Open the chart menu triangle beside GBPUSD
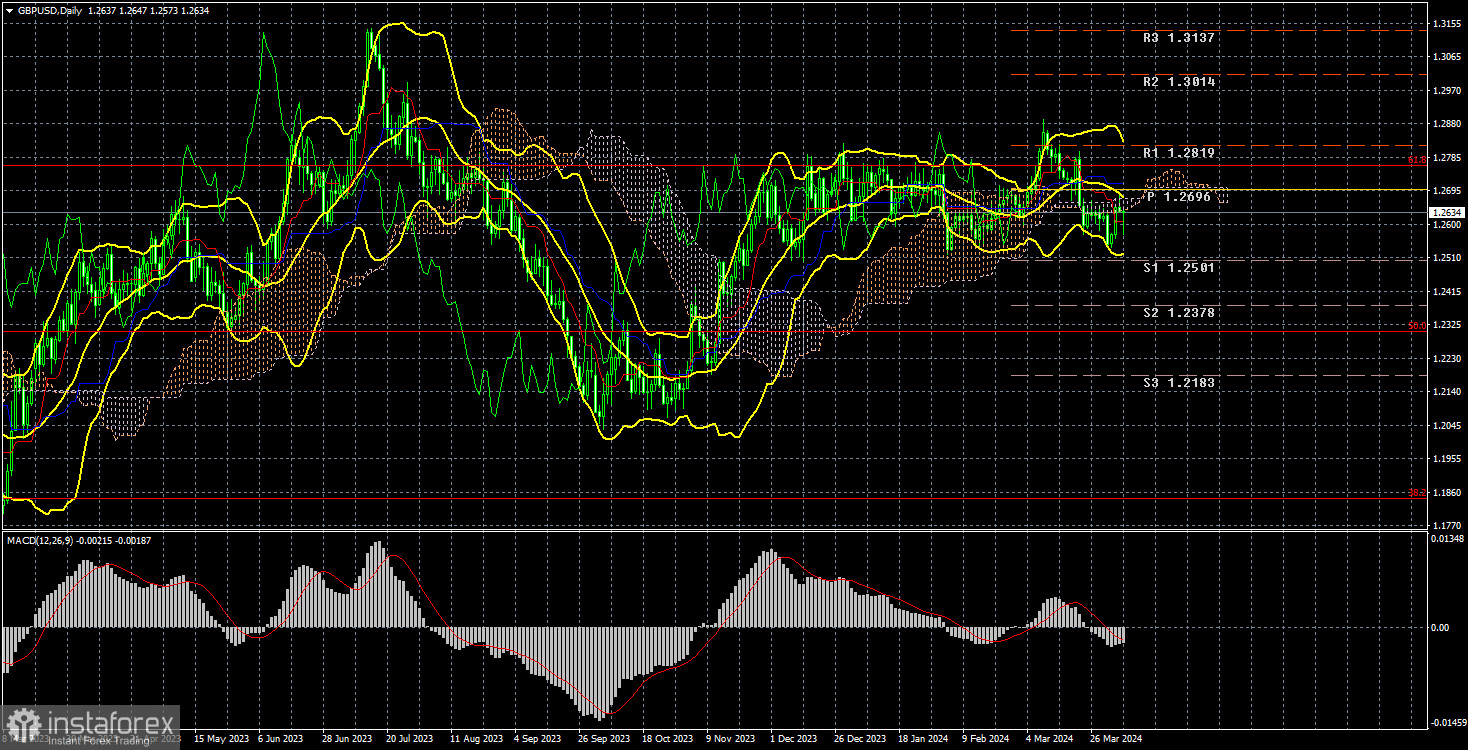Viewport: 1468px width, 750px height. click(x=7, y=10)
